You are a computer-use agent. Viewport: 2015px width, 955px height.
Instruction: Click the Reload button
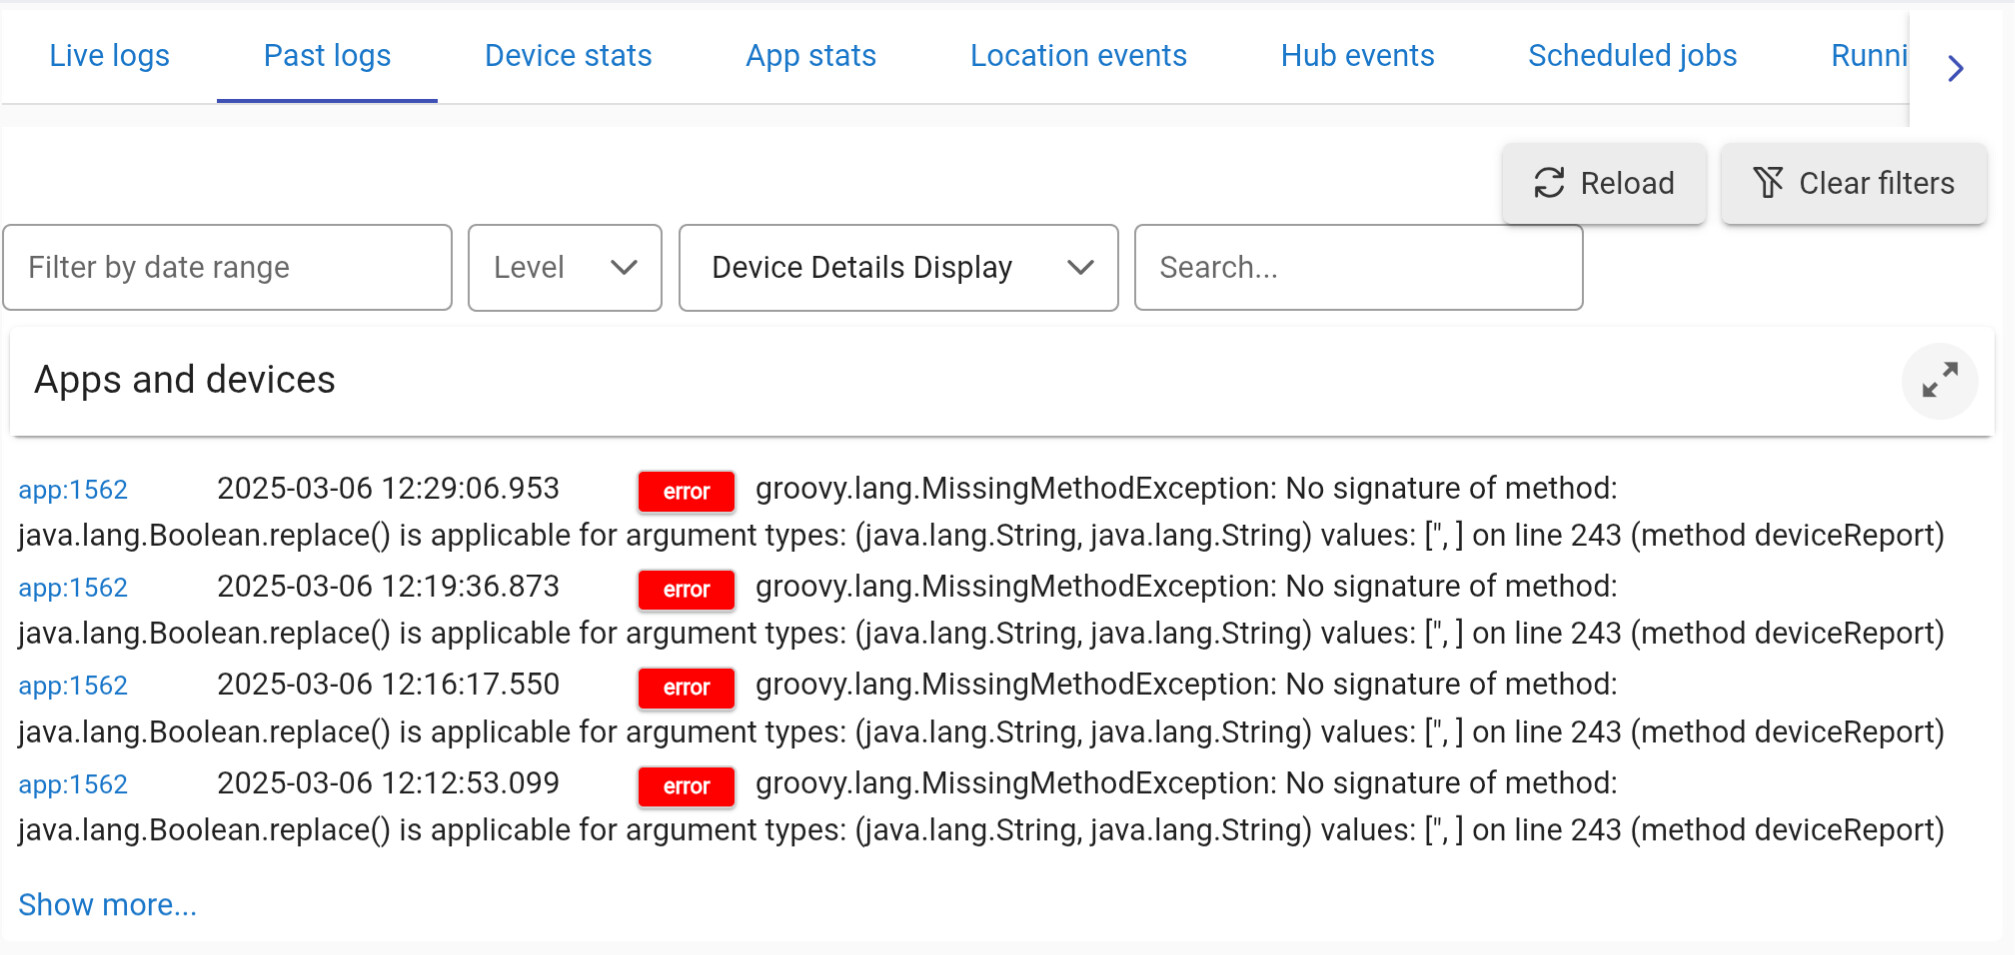pos(1604,183)
